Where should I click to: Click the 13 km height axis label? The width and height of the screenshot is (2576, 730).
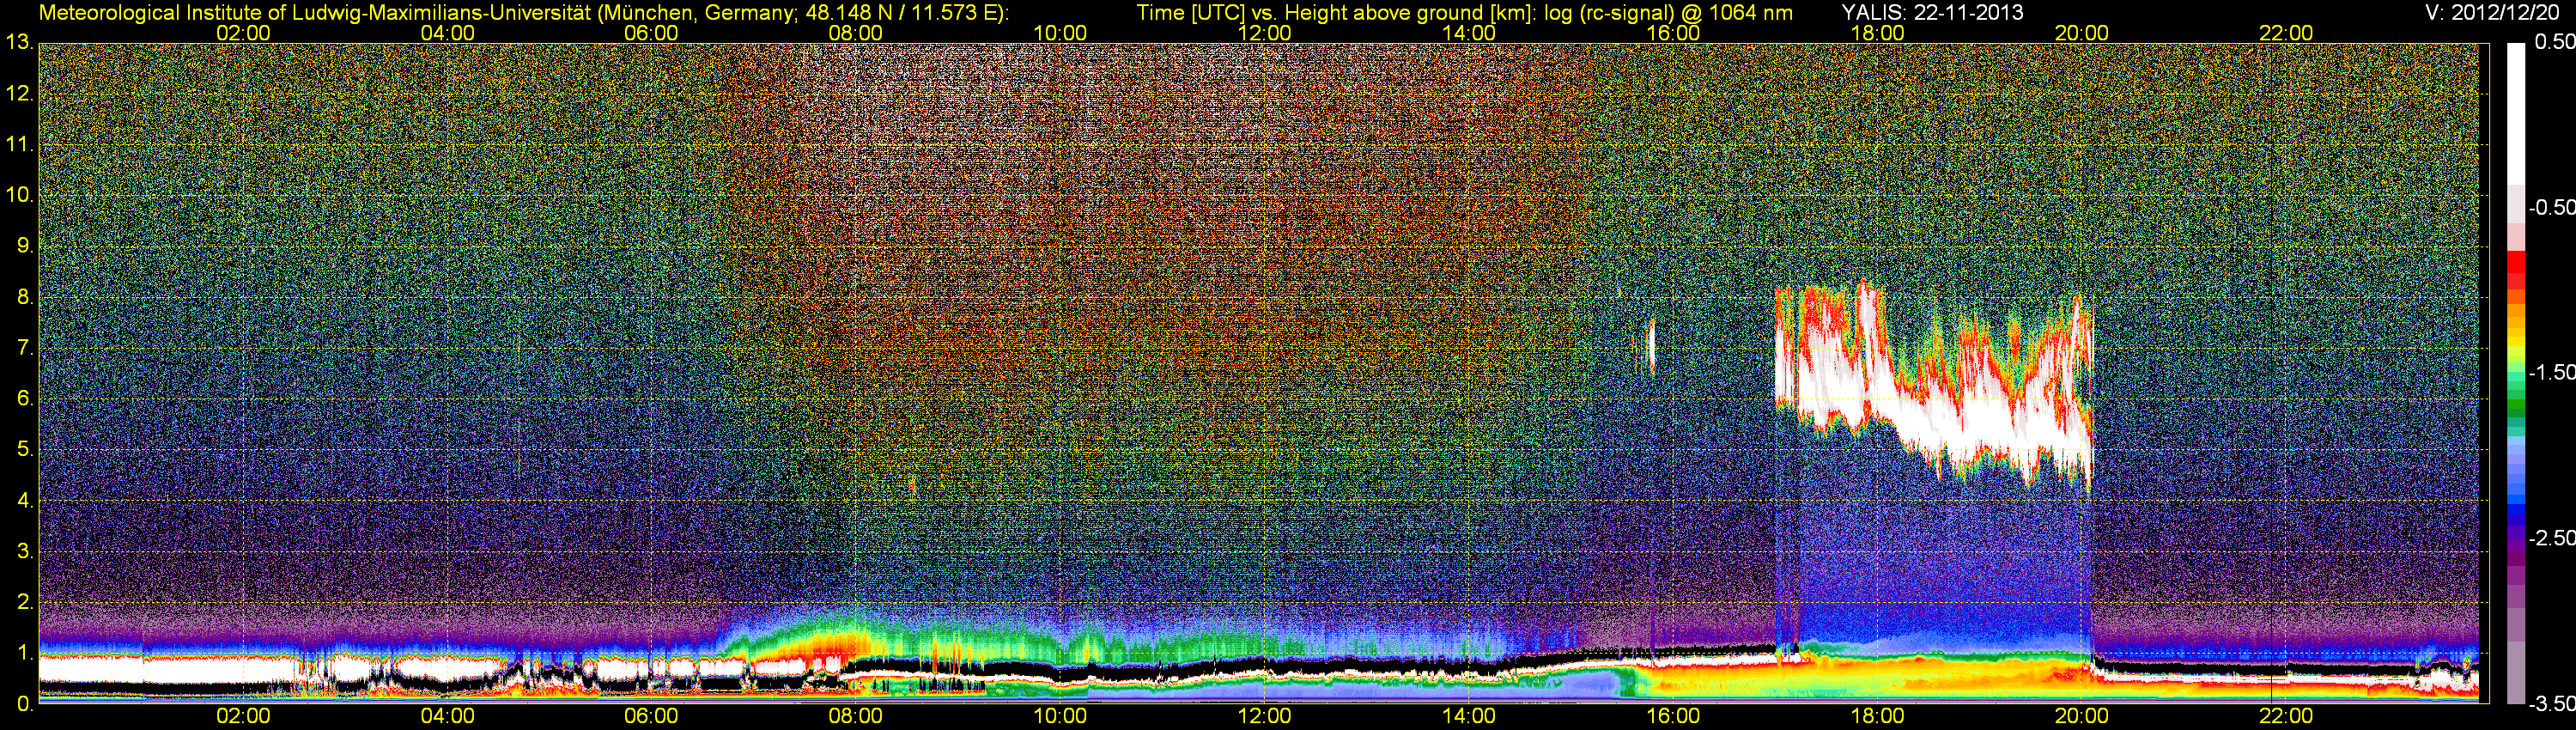click(18, 43)
